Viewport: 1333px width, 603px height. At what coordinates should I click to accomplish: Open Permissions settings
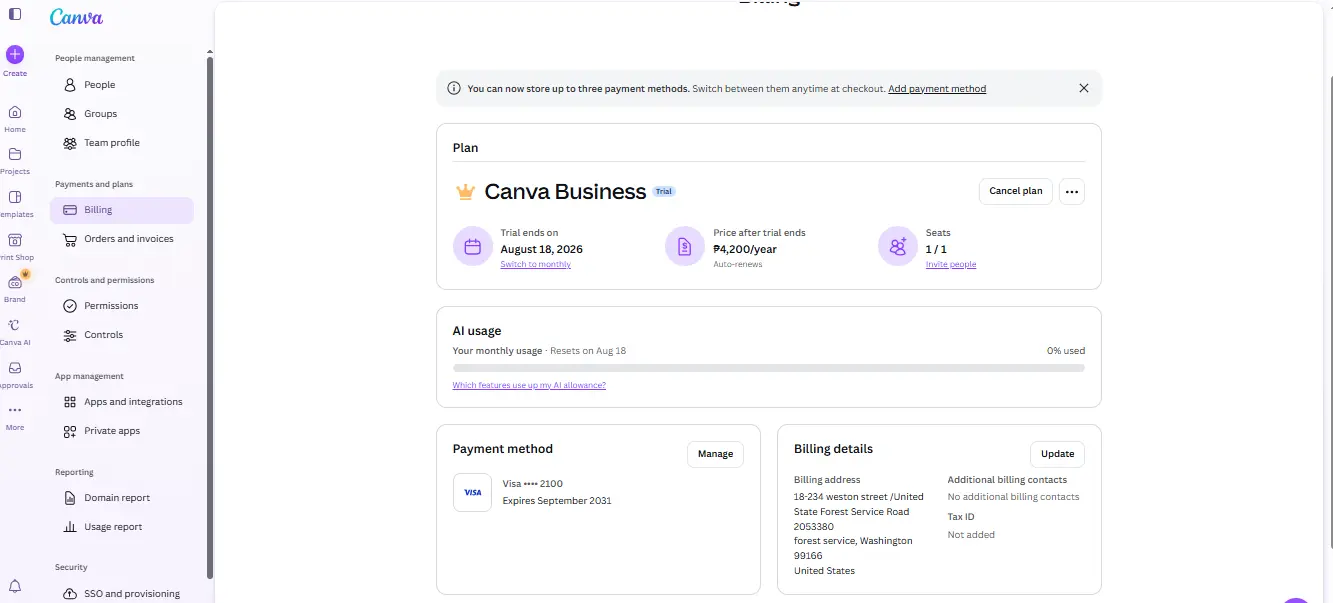point(122,306)
